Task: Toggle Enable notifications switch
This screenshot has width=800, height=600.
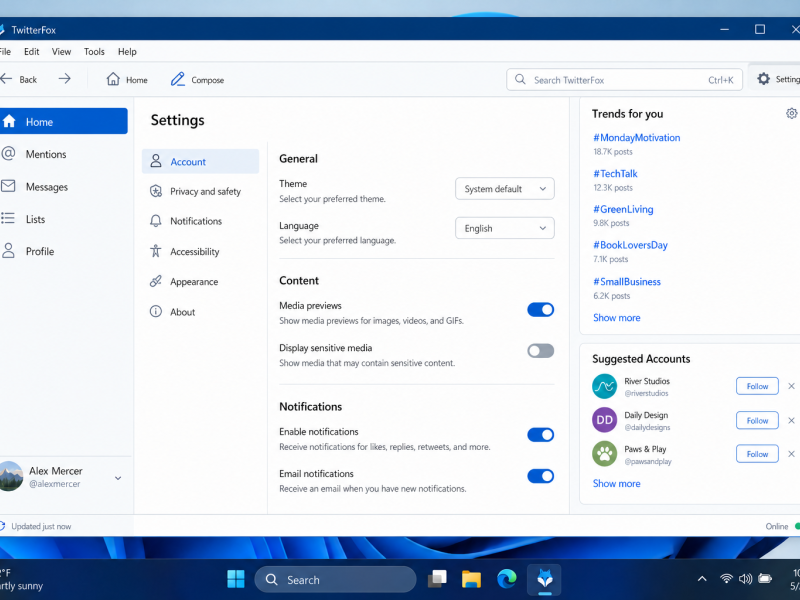Action: pyautogui.click(x=540, y=435)
